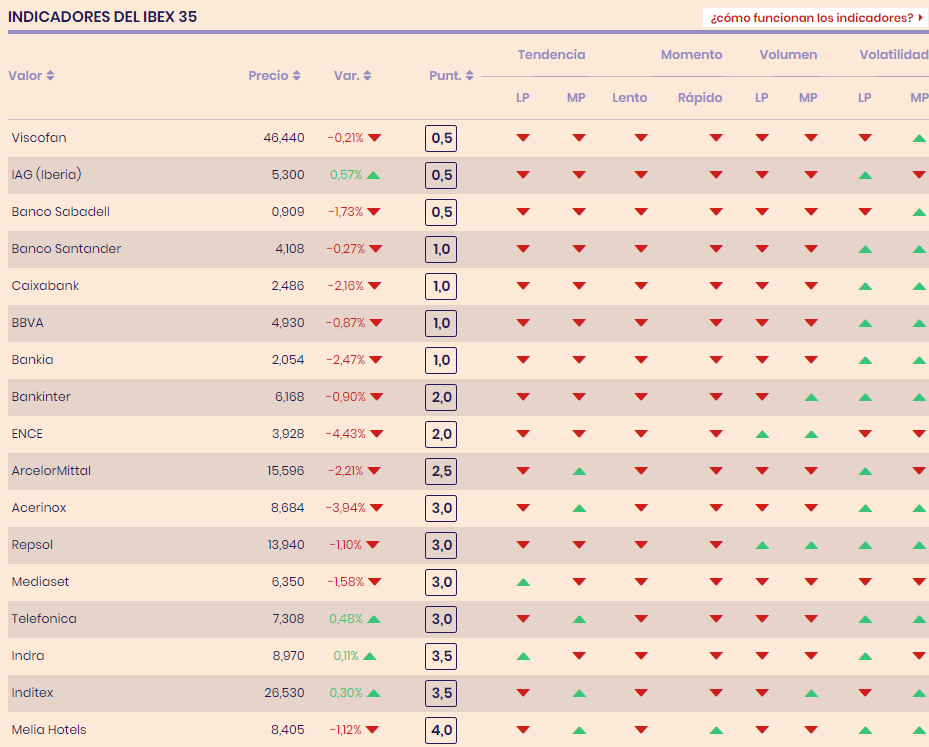
Task: Click ENCE's green Volumen LP up arrow
Action: (761, 434)
